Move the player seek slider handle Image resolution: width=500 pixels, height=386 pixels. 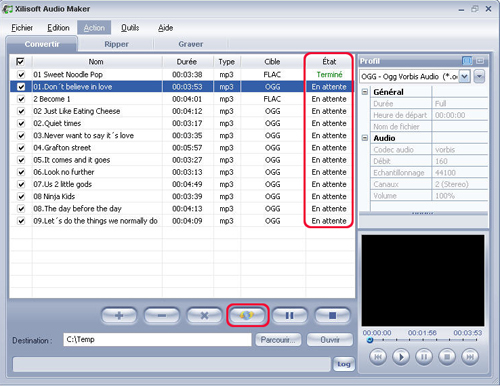coord(369,340)
